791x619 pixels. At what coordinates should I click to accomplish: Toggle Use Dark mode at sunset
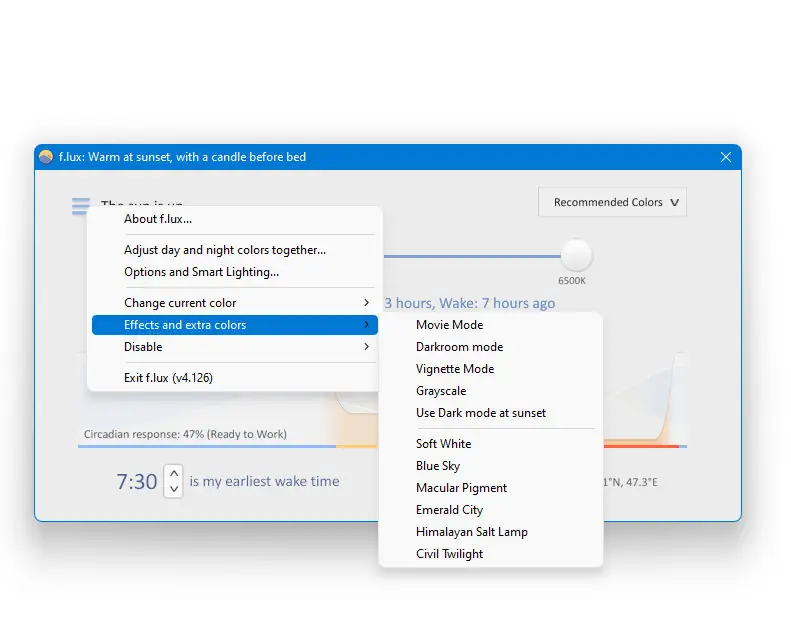[490, 413]
